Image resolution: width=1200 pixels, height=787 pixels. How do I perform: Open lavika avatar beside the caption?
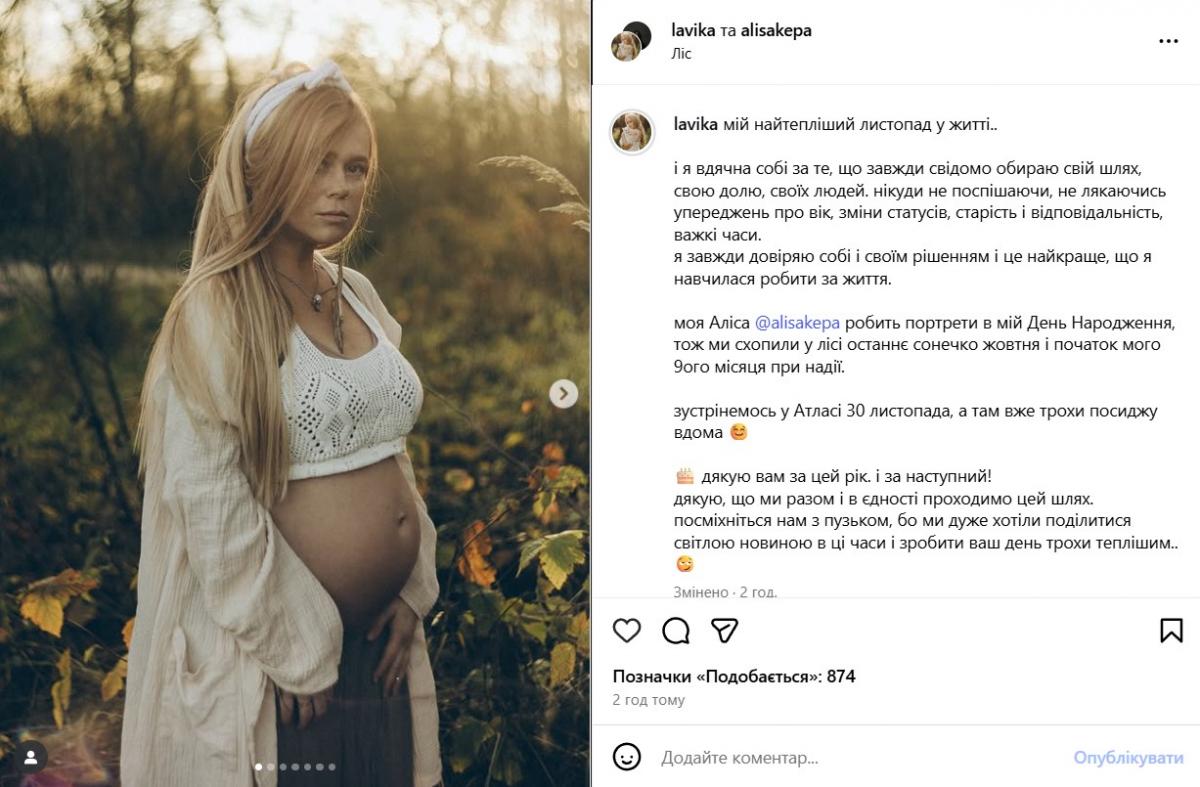[631, 131]
